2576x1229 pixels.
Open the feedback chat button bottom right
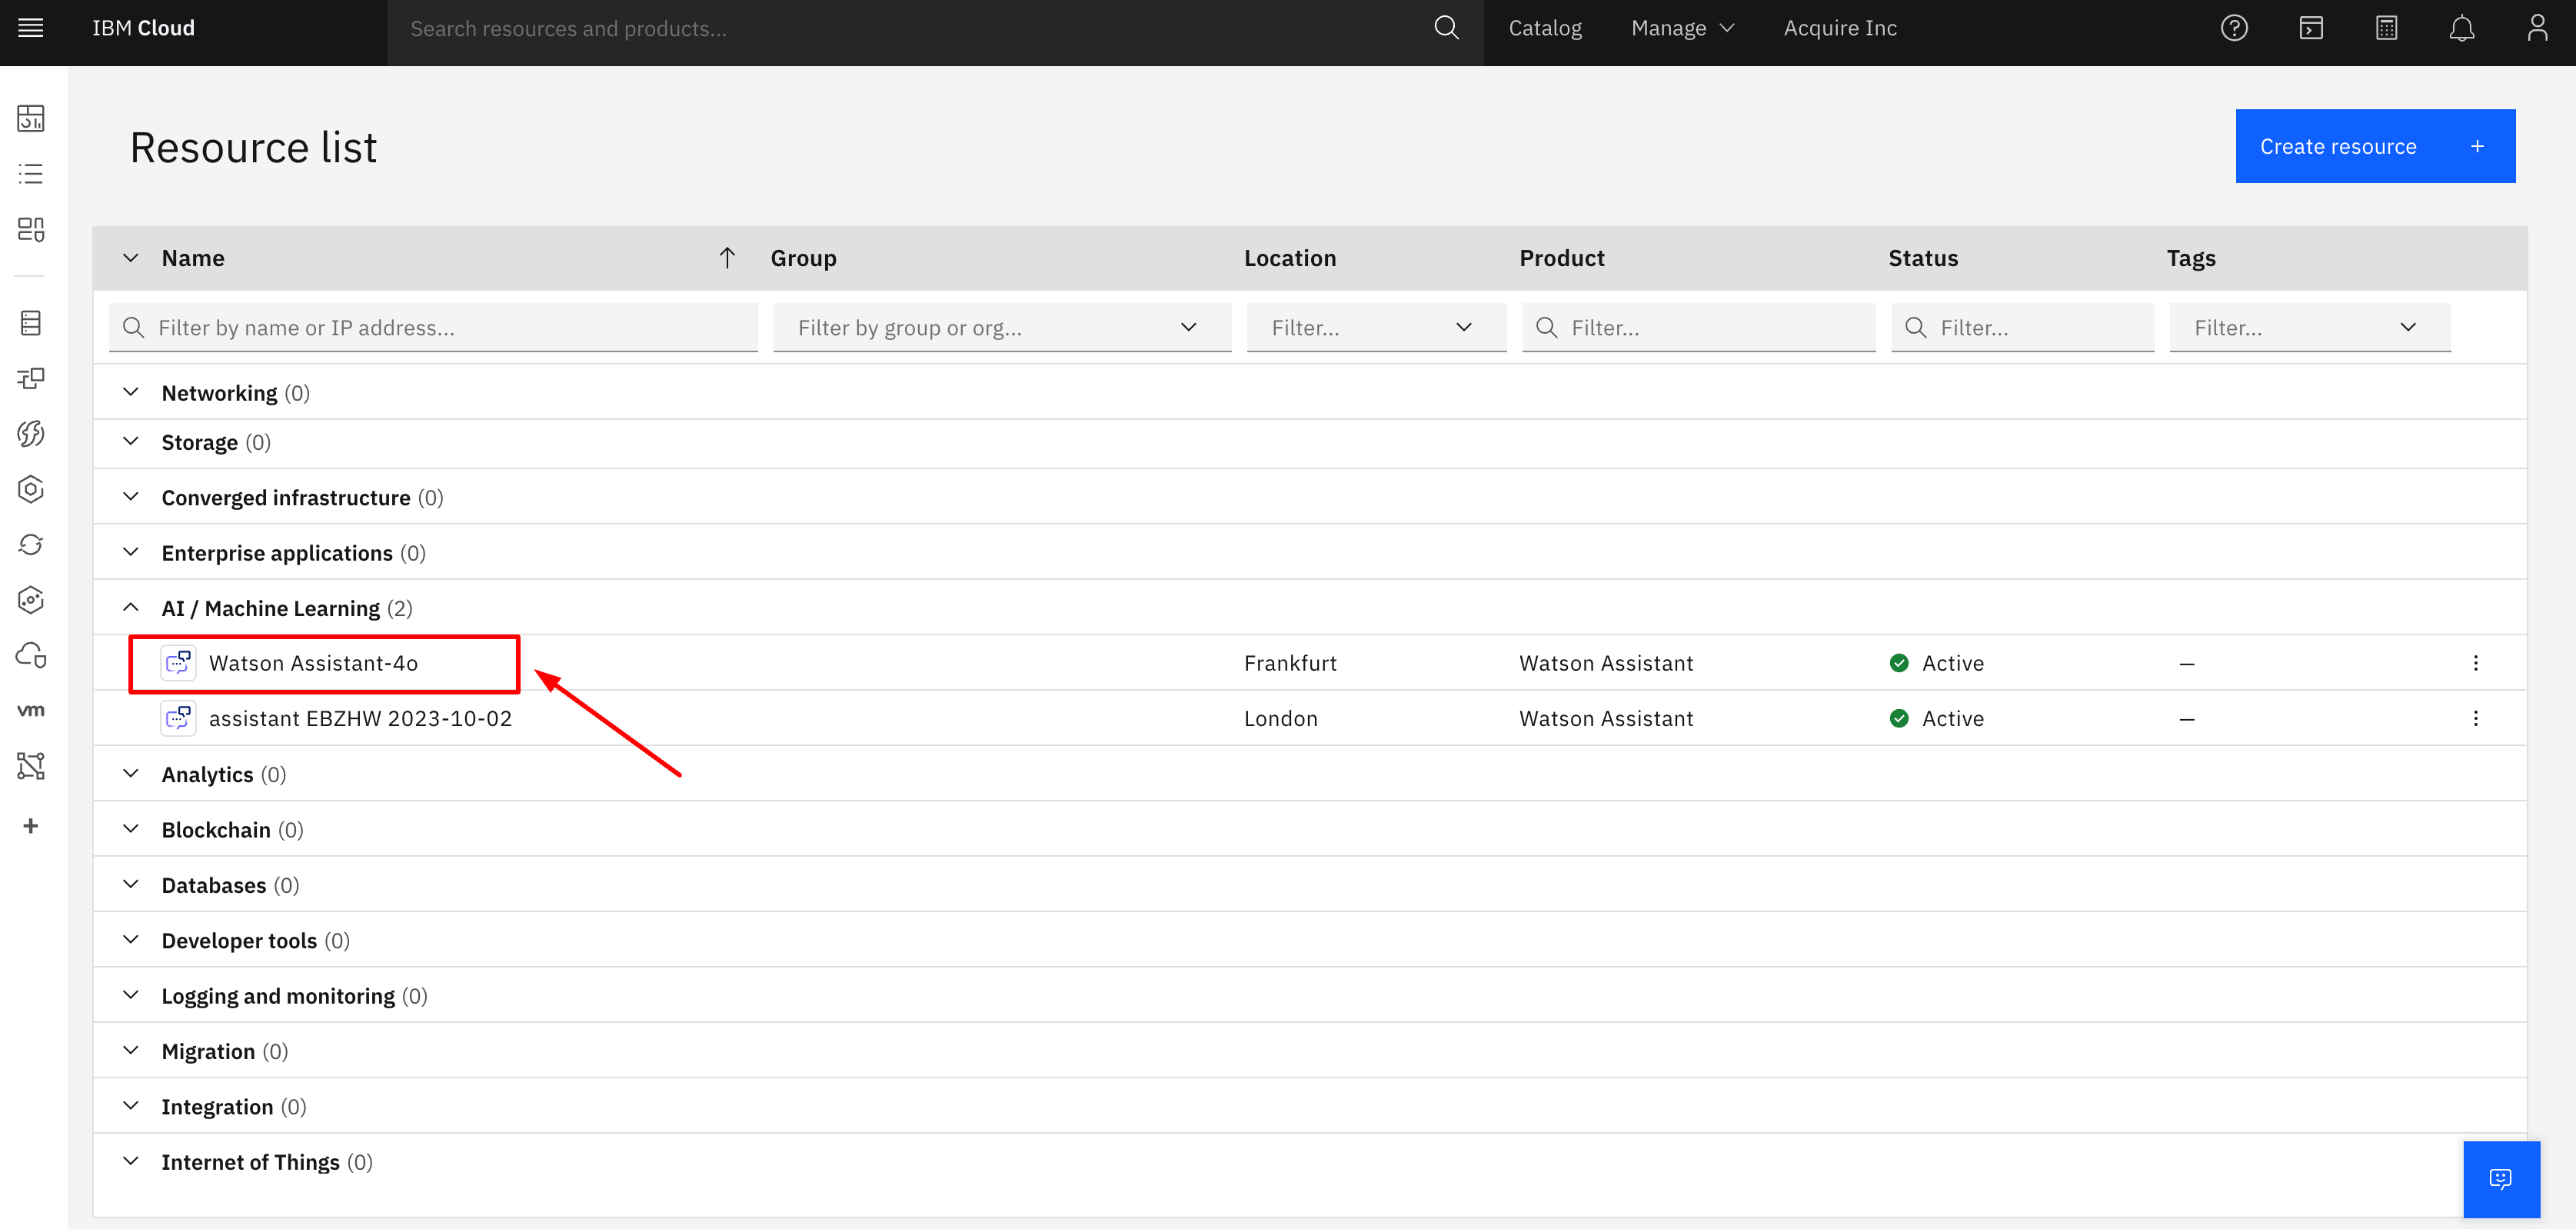(2500, 1179)
